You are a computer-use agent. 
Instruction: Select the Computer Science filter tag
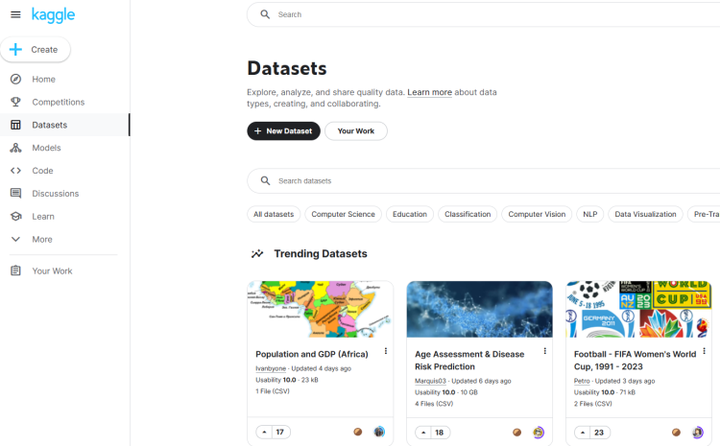click(343, 214)
